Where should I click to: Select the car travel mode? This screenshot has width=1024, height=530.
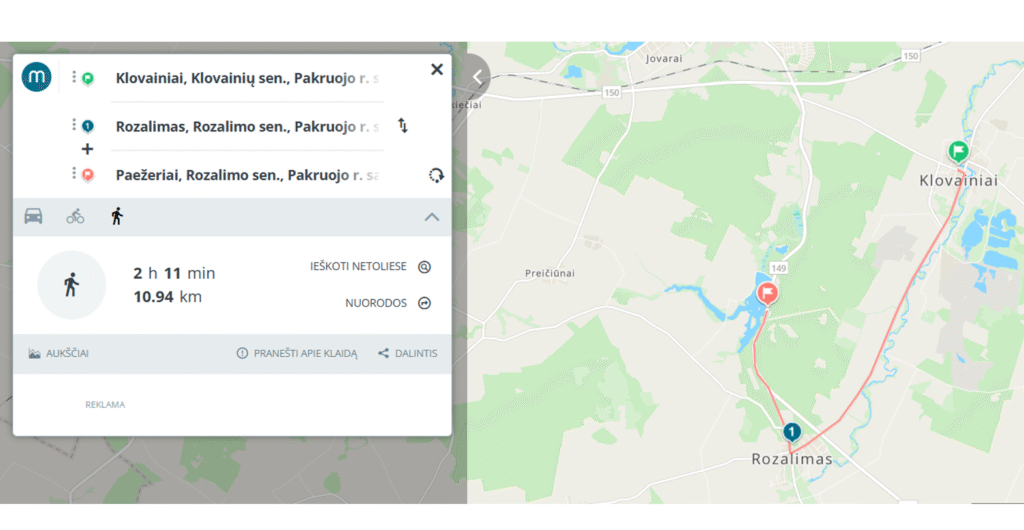(33, 216)
